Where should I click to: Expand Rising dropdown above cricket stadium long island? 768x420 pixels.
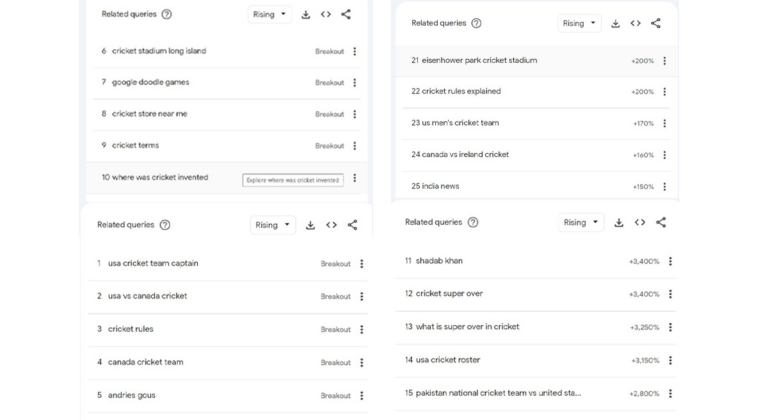270,15
